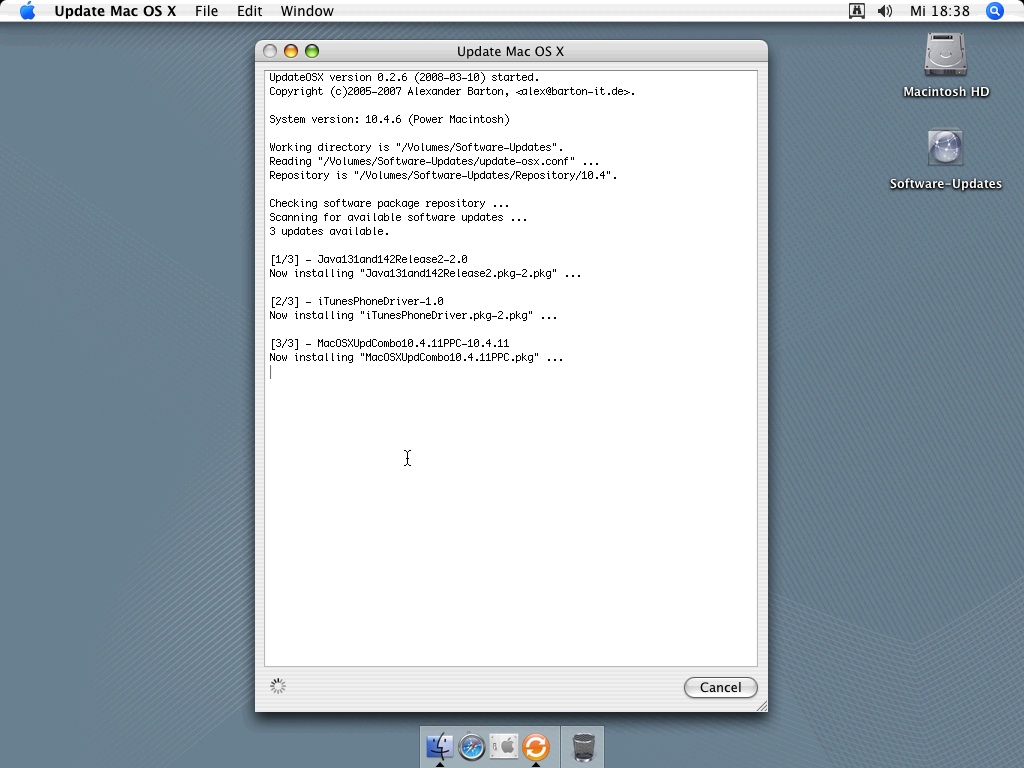
Task: Click the binoculars menu bar icon
Action: coord(856,11)
